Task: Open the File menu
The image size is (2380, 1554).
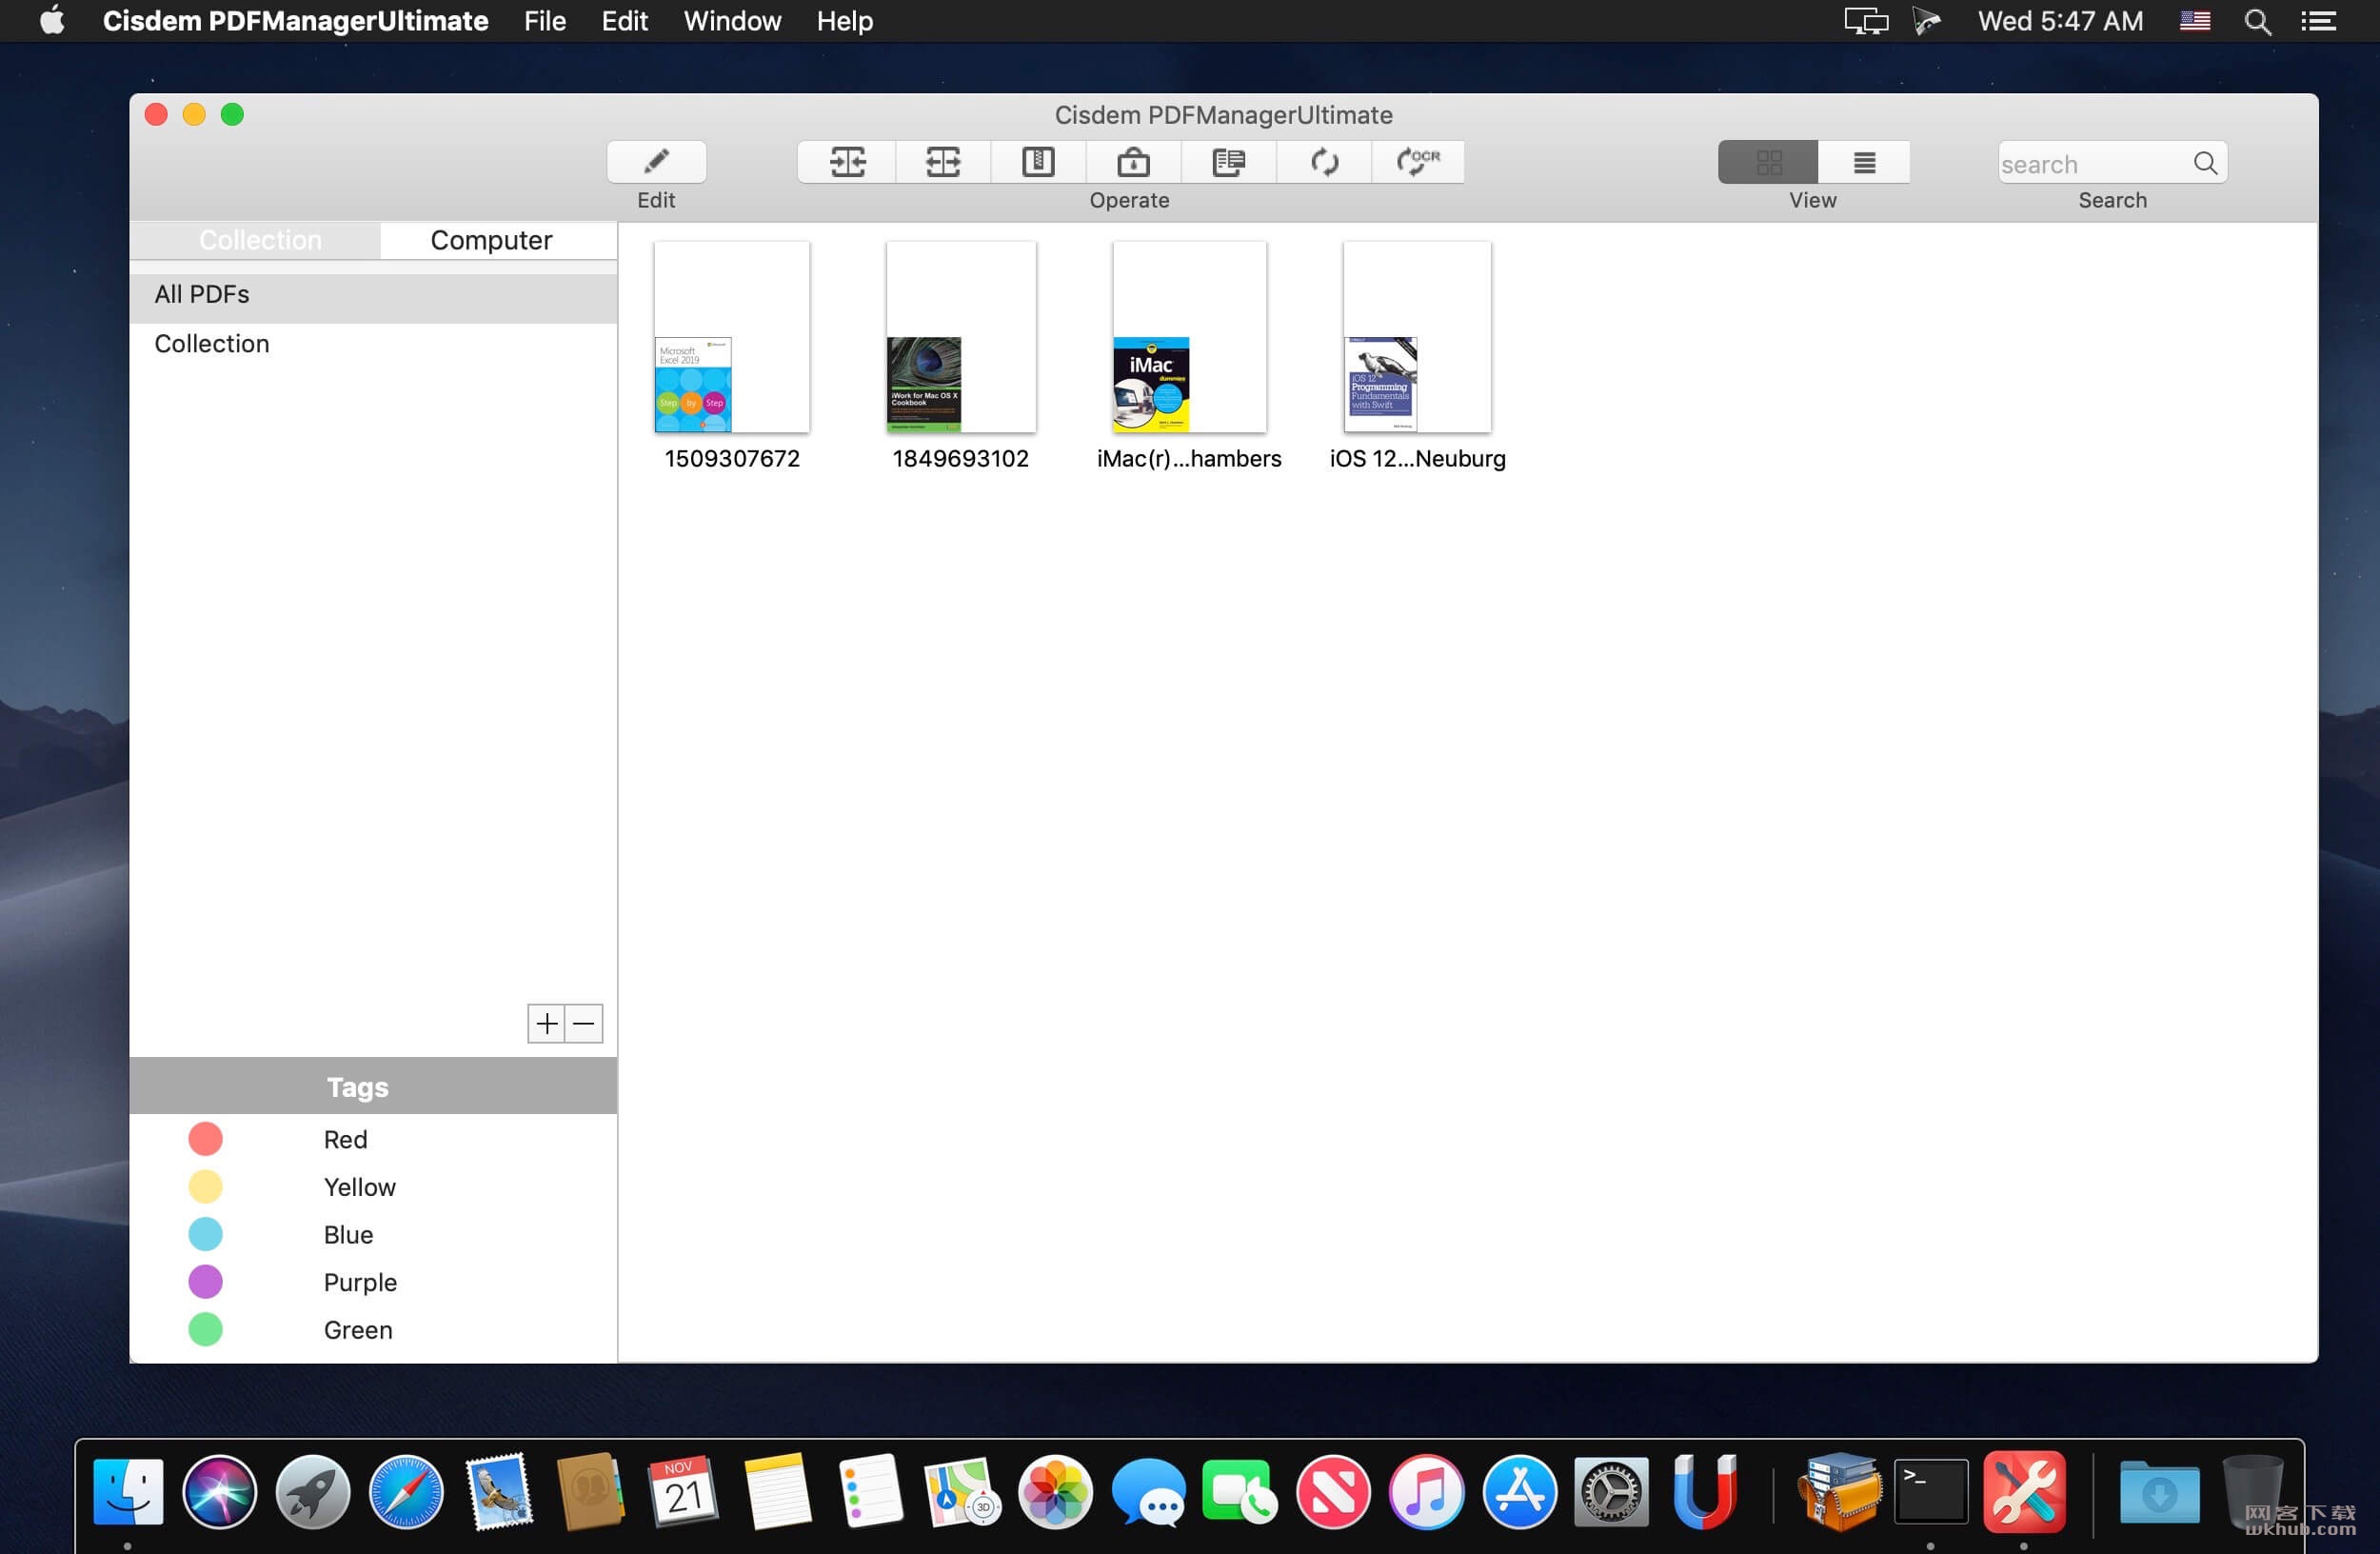Action: pos(545,21)
